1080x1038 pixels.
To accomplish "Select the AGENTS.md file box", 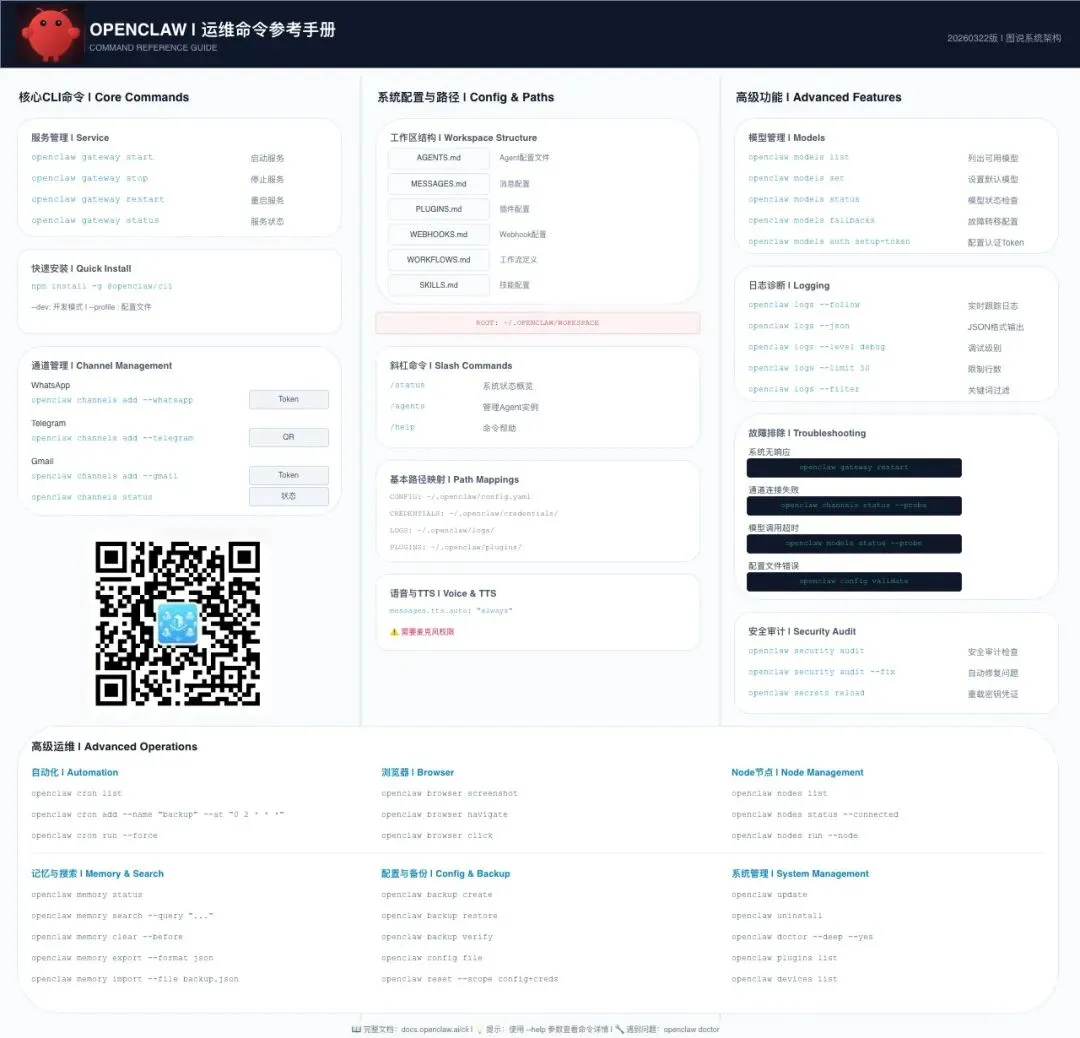I will pos(438,158).
